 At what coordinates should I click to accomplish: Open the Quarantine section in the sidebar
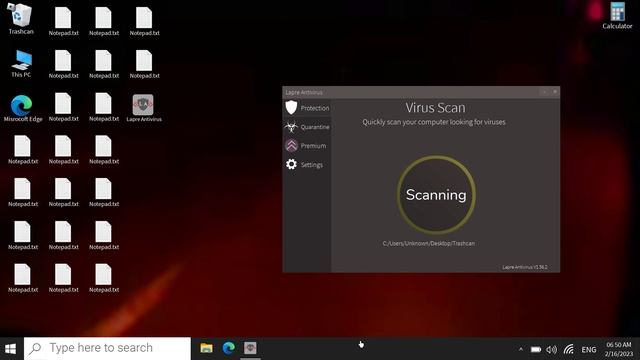307,127
